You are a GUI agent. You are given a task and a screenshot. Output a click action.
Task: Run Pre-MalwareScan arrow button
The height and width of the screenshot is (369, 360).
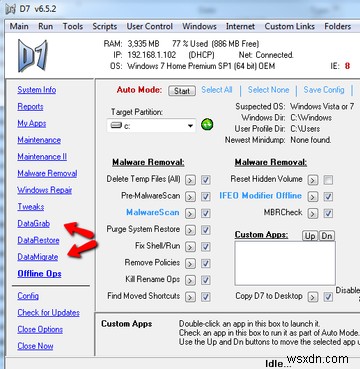pyautogui.click(x=190, y=197)
